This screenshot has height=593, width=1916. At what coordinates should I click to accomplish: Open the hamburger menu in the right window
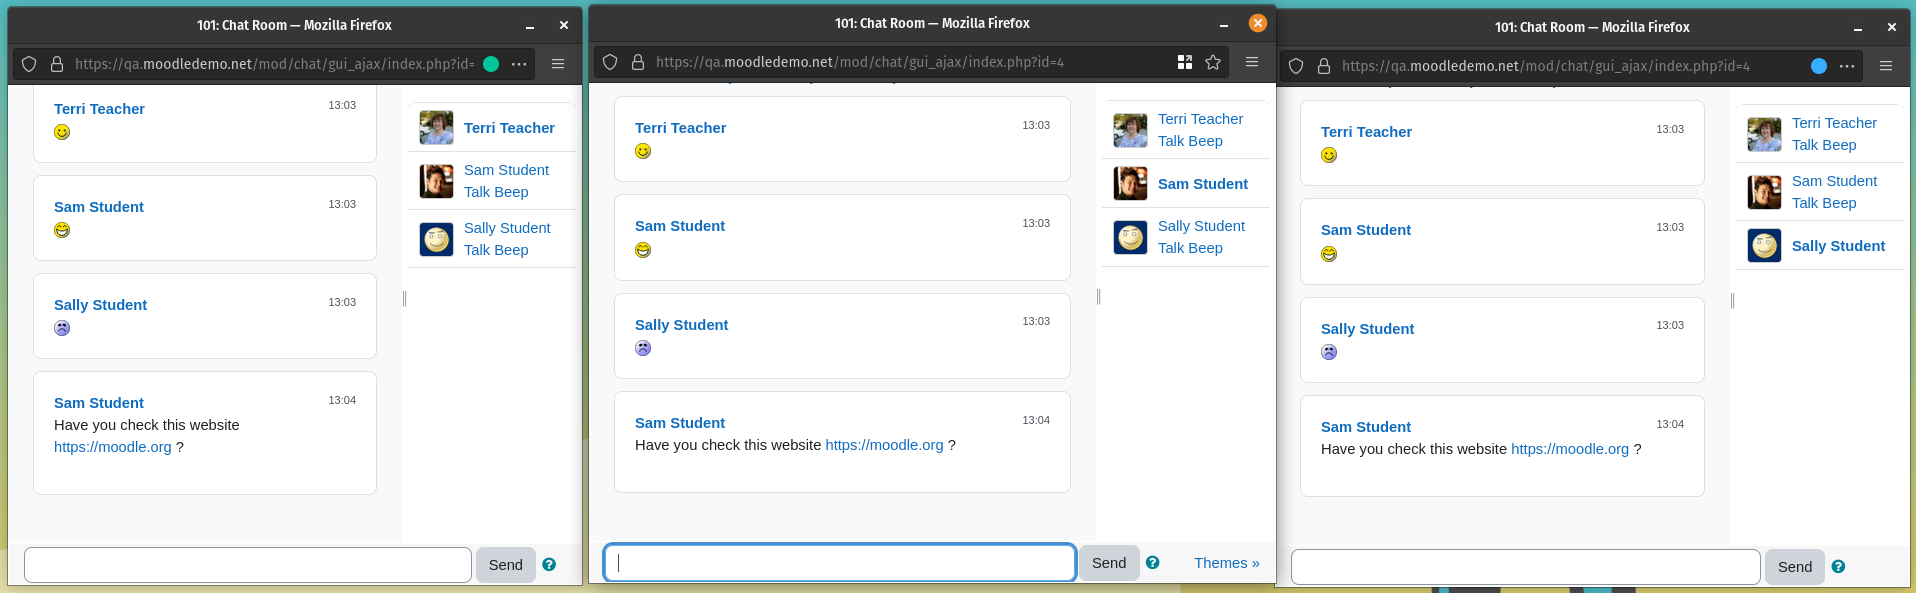pyautogui.click(x=1886, y=66)
